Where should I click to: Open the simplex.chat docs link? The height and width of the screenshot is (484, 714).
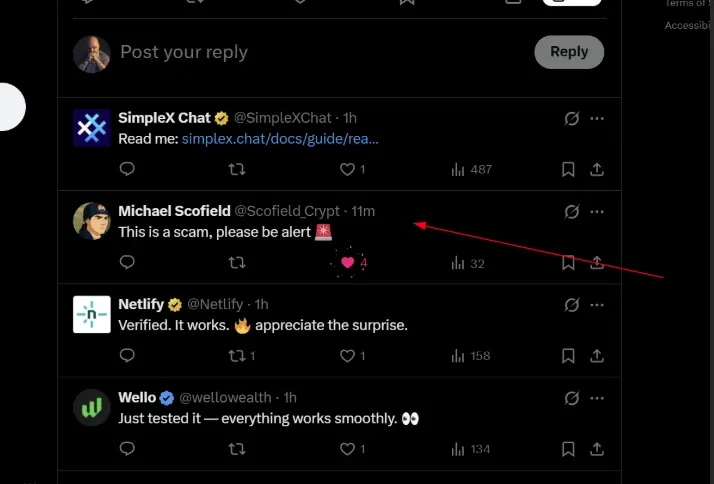[280, 138]
